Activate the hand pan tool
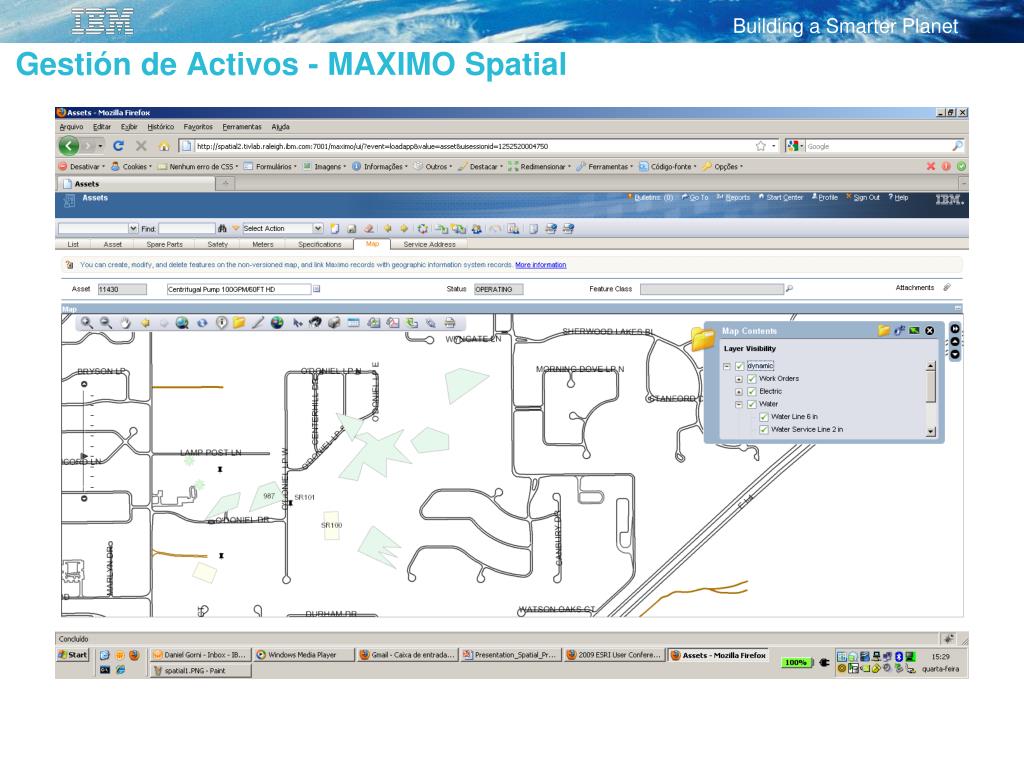The width and height of the screenshot is (1024, 768). 125,323
